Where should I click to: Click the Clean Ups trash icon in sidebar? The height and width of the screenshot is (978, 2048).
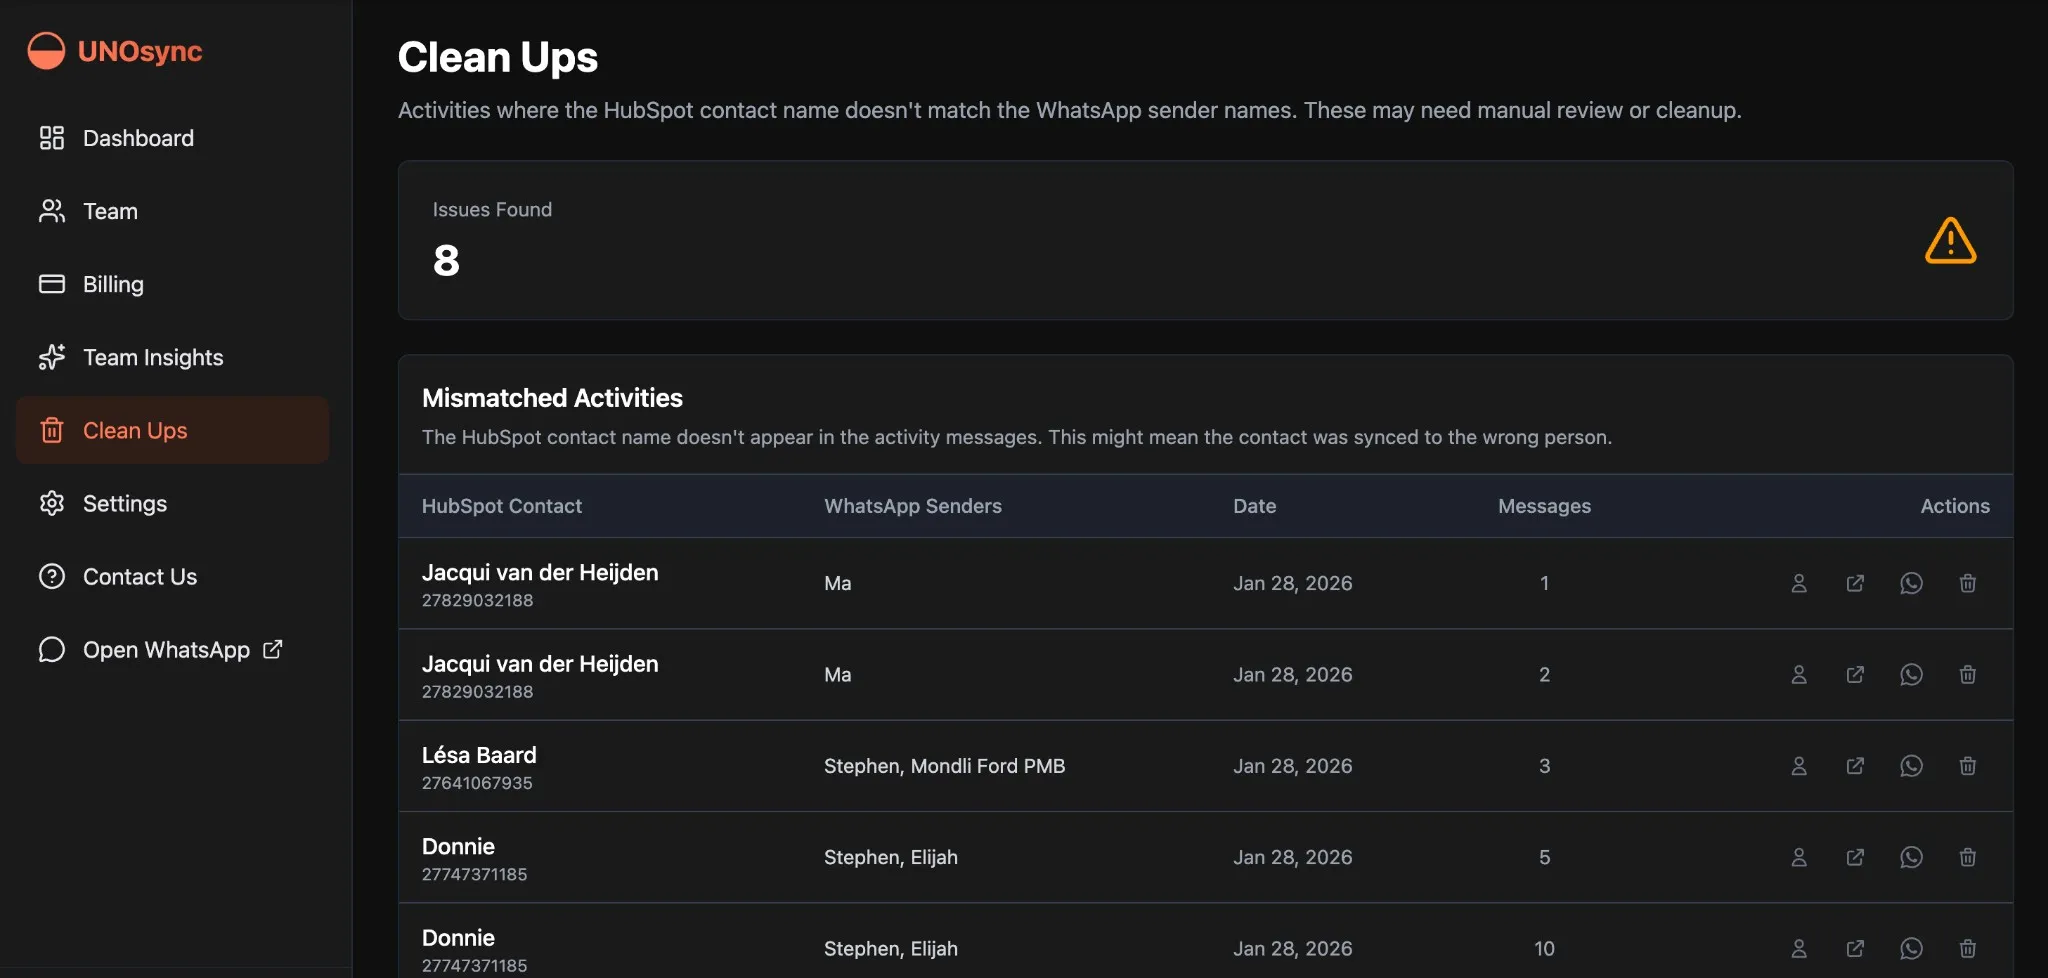pos(51,430)
